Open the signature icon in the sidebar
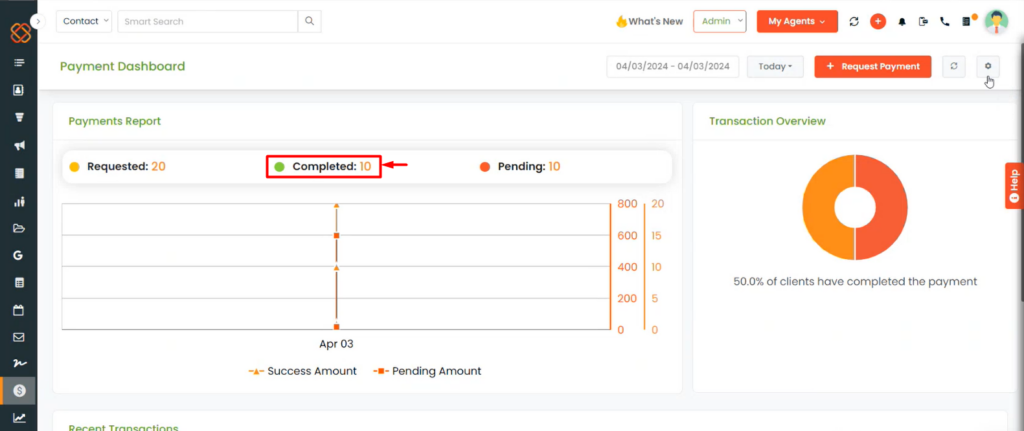The height and width of the screenshot is (431, 1024). (19, 363)
